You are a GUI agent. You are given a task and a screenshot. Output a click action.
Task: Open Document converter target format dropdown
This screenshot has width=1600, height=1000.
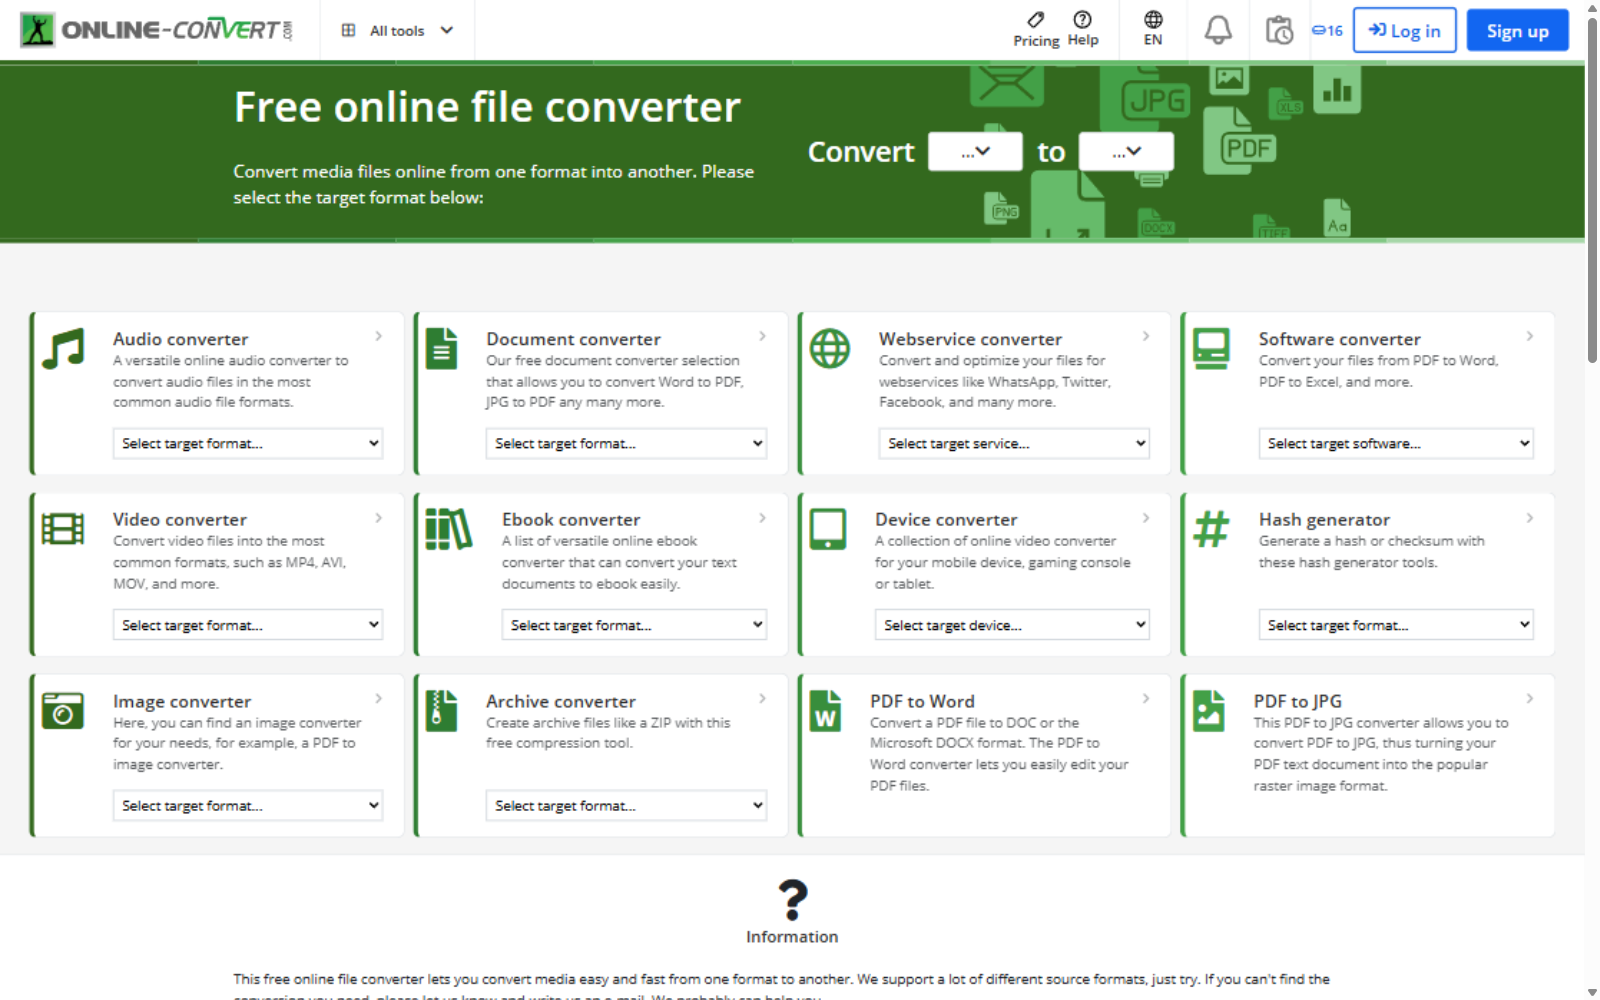626,443
